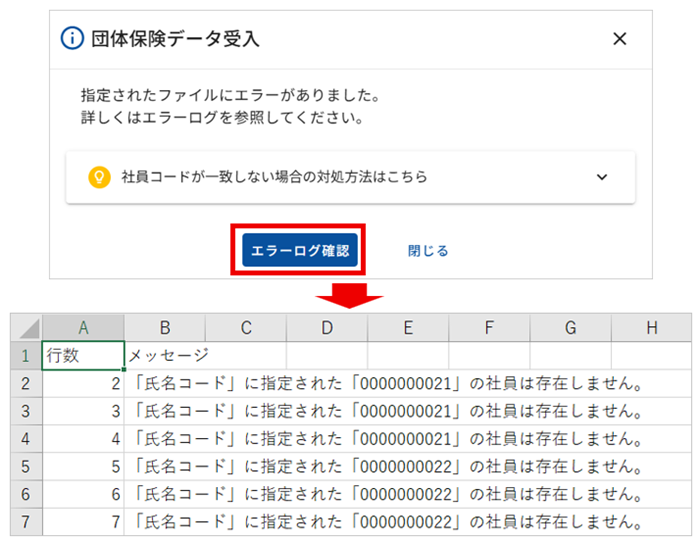Select column C header

246,328
